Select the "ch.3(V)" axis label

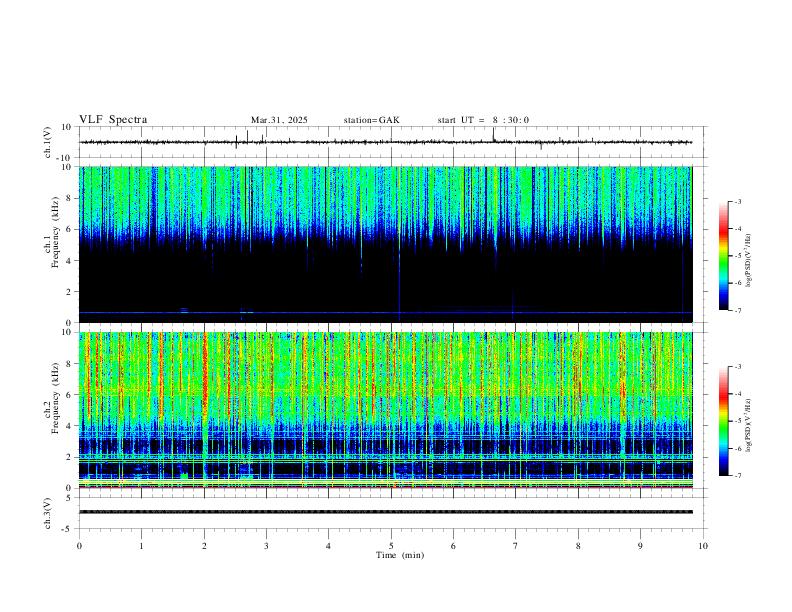(48, 513)
